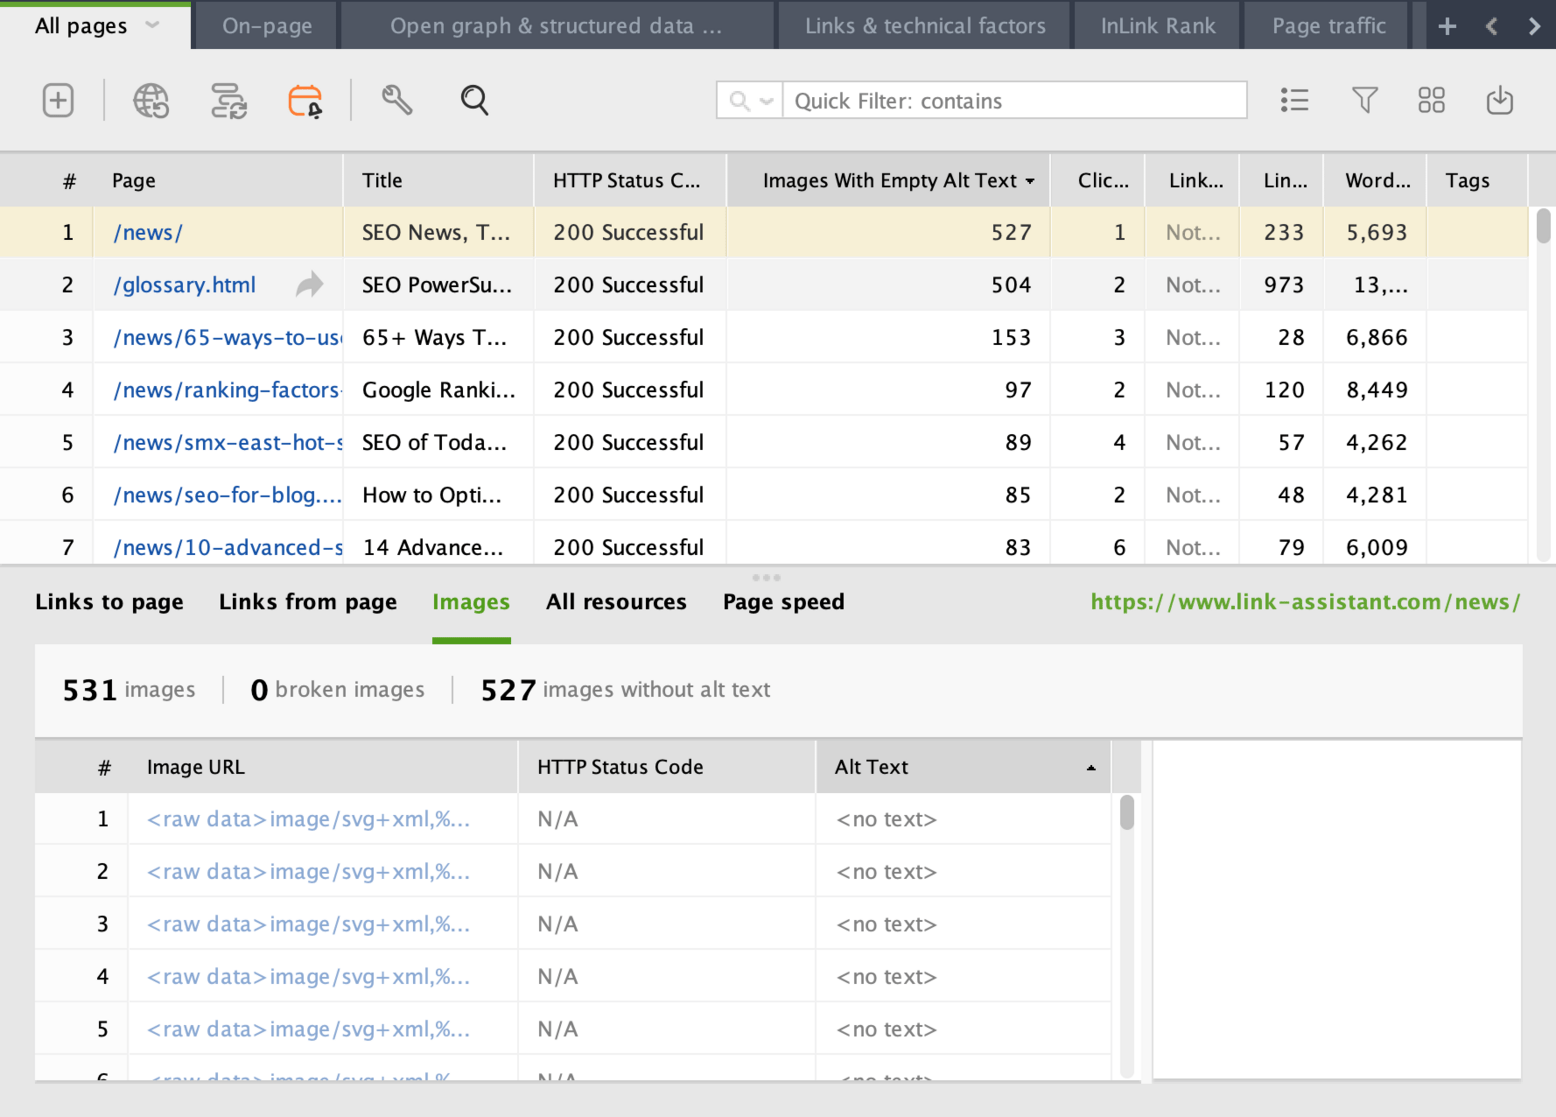Open the Workspaces grid icon

(1431, 100)
